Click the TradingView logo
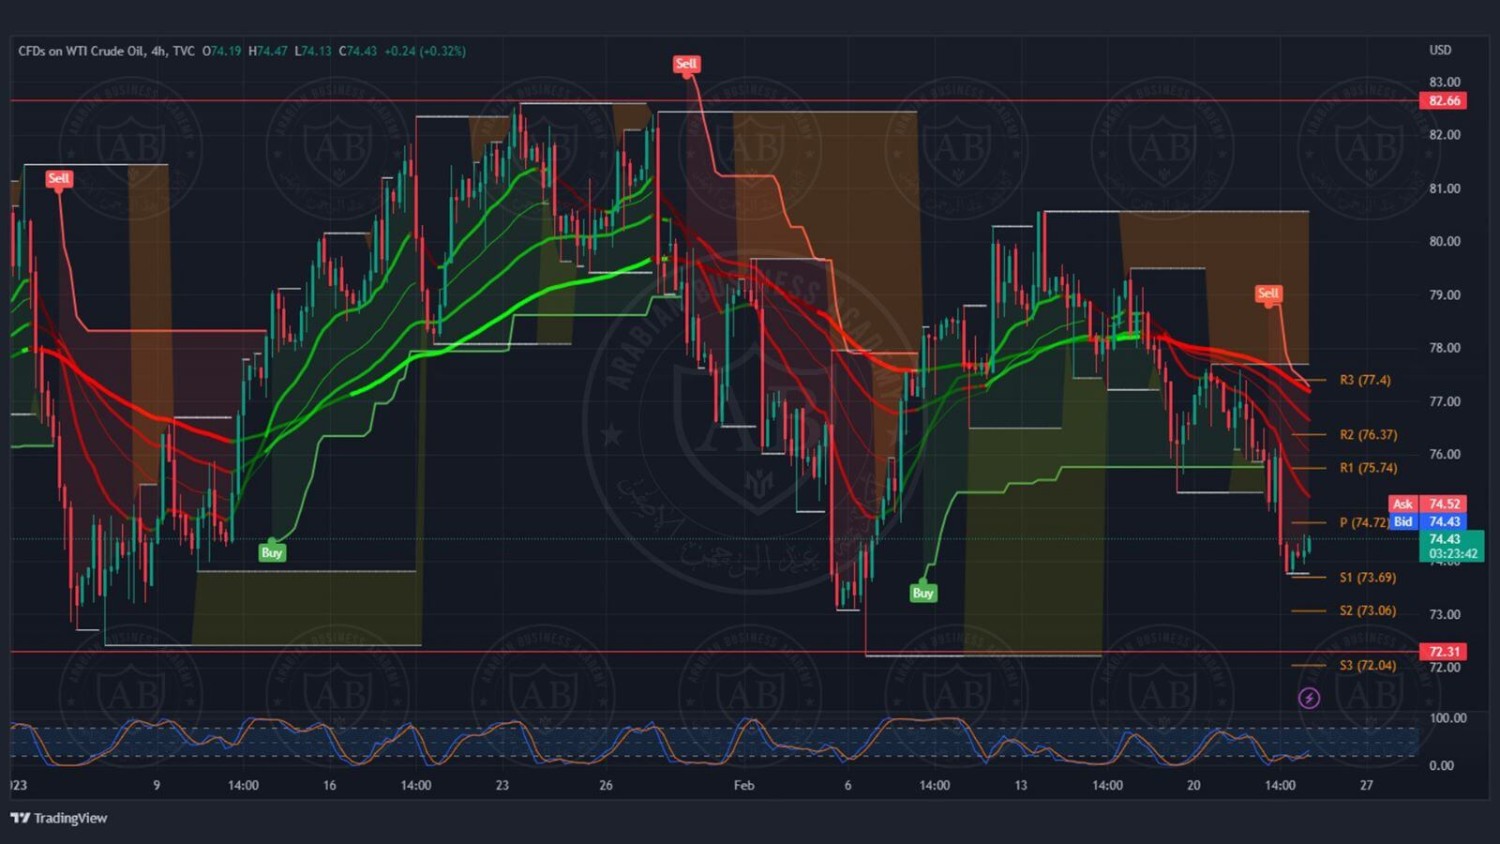This screenshot has width=1500, height=844. pyautogui.click(x=59, y=818)
